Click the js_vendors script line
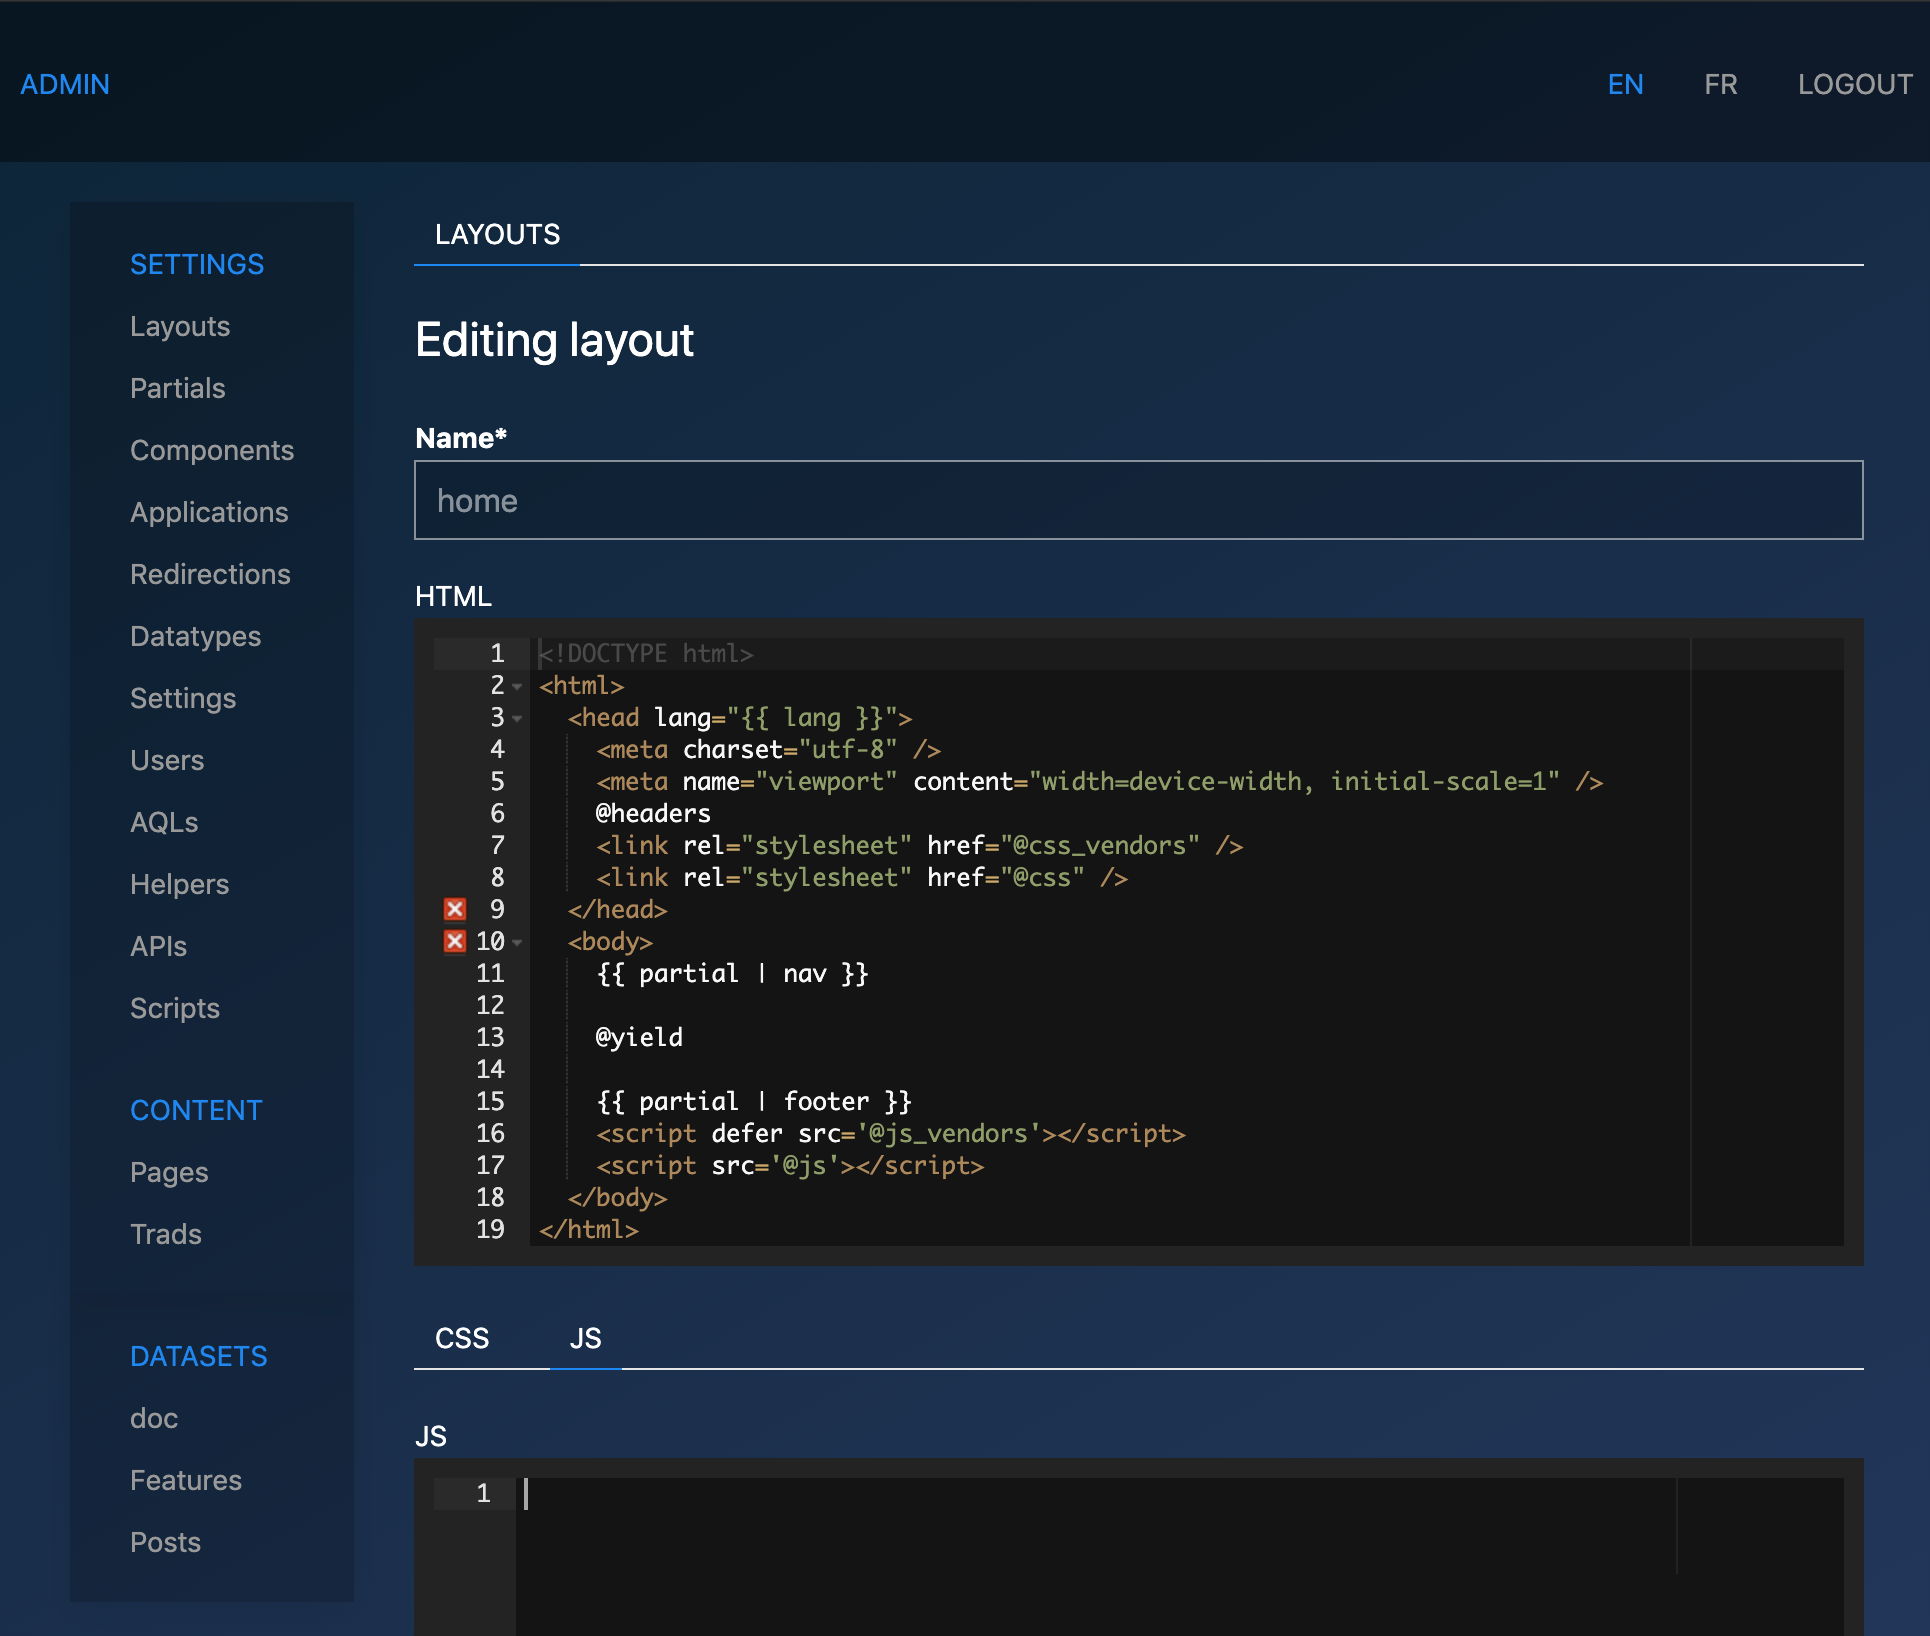Viewport: 1930px width, 1636px height. click(890, 1134)
